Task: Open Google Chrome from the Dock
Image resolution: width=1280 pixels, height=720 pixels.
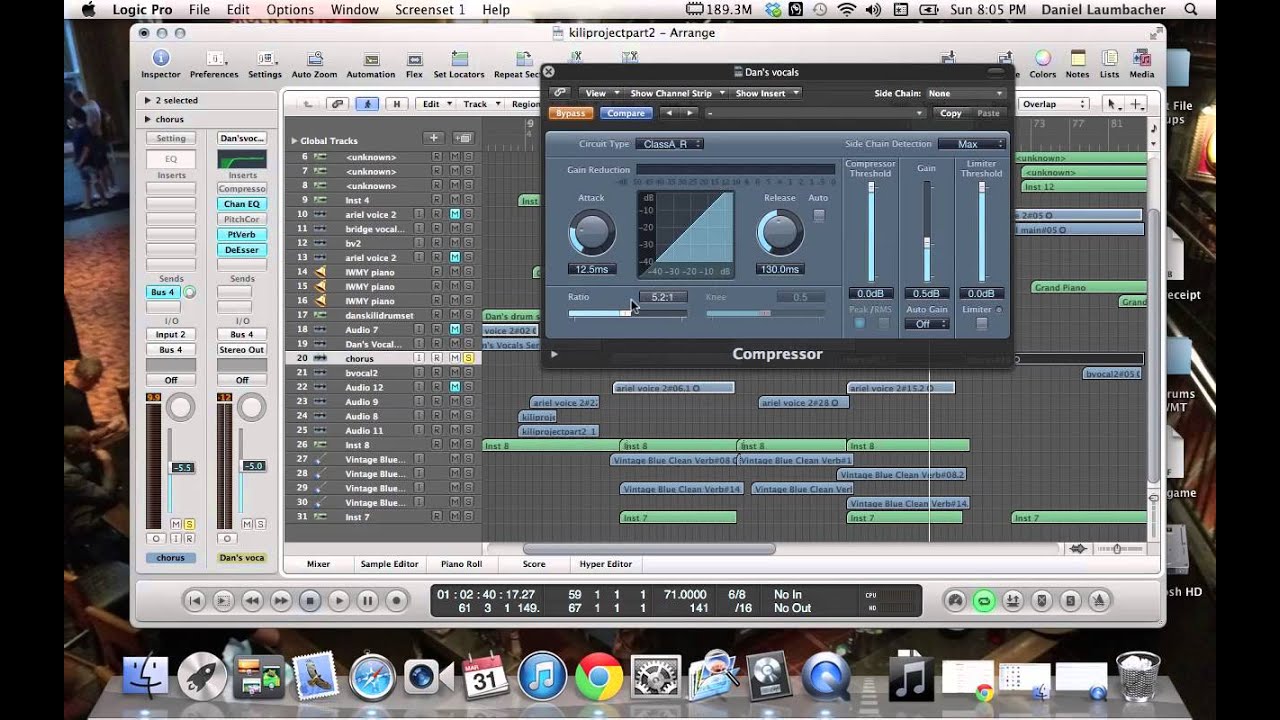Action: (x=599, y=677)
